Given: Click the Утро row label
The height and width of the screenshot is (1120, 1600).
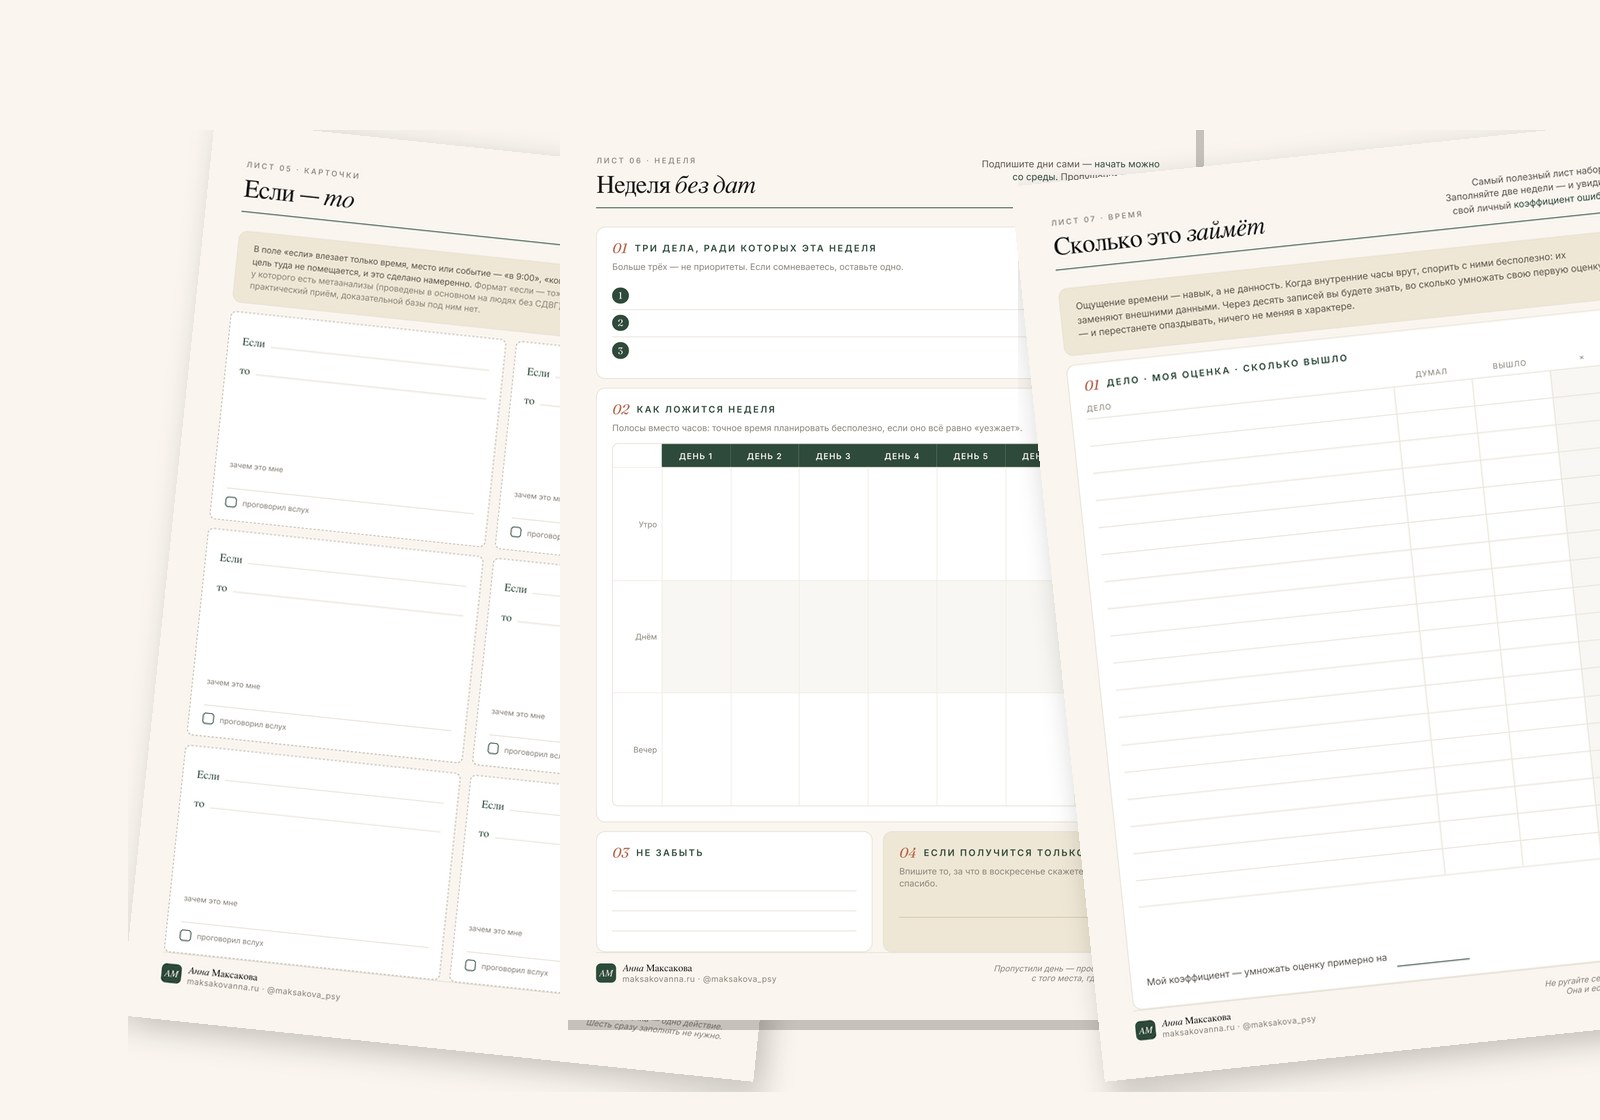Looking at the screenshot, I should 648,524.
